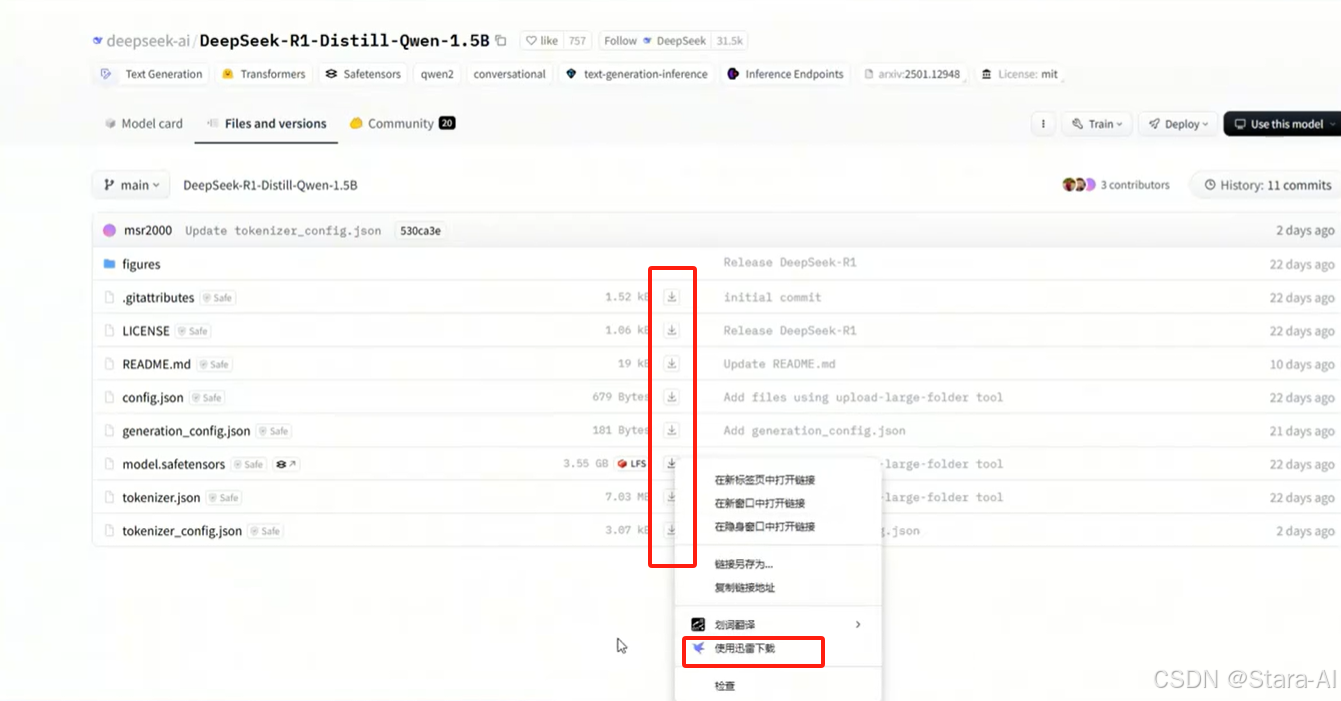This screenshot has width=1341, height=701.
Task: Open the figures folder
Action: pos(141,264)
